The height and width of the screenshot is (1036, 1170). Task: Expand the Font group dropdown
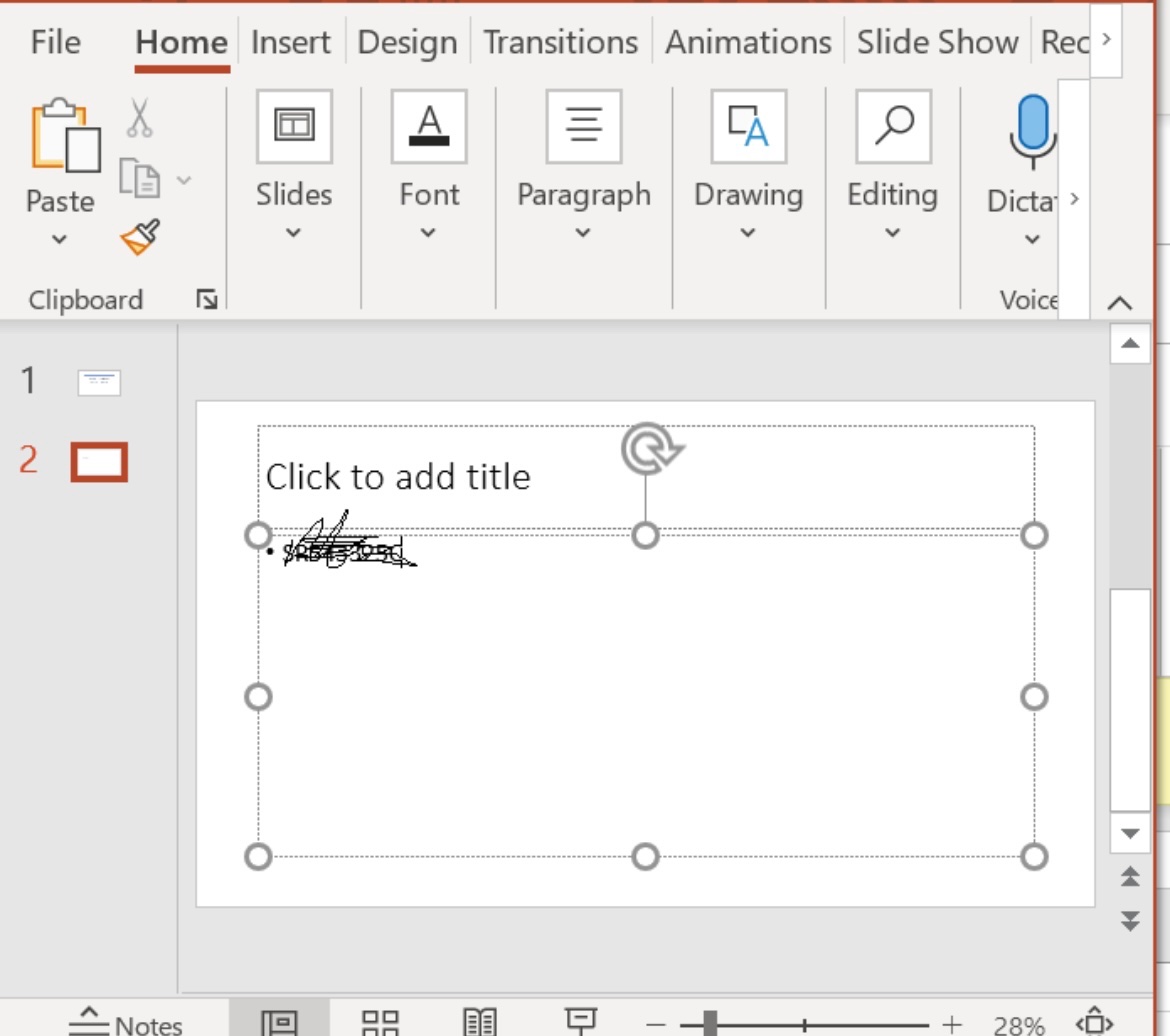(428, 233)
